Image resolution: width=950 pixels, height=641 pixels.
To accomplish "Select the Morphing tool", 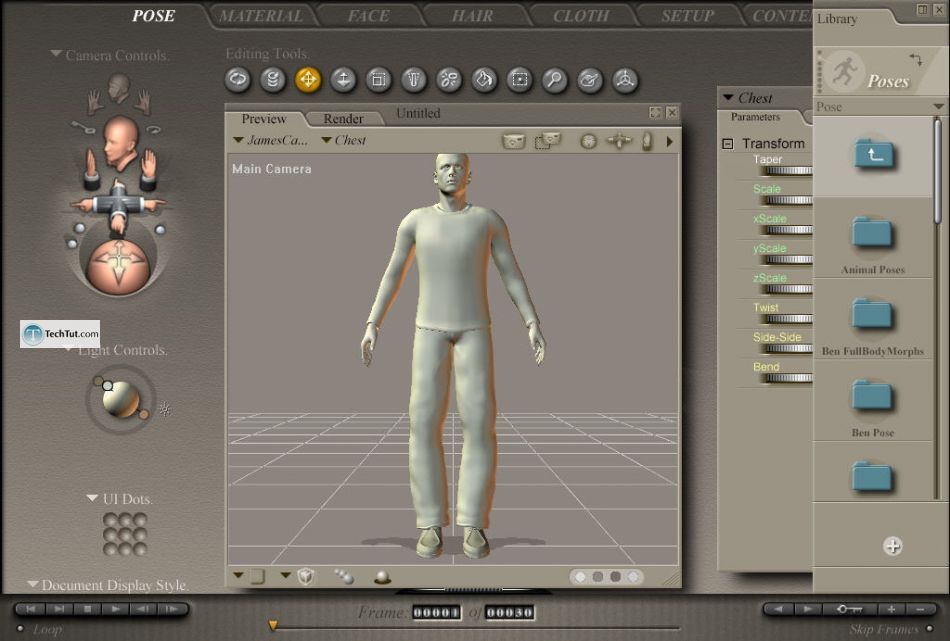I will (590, 80).
